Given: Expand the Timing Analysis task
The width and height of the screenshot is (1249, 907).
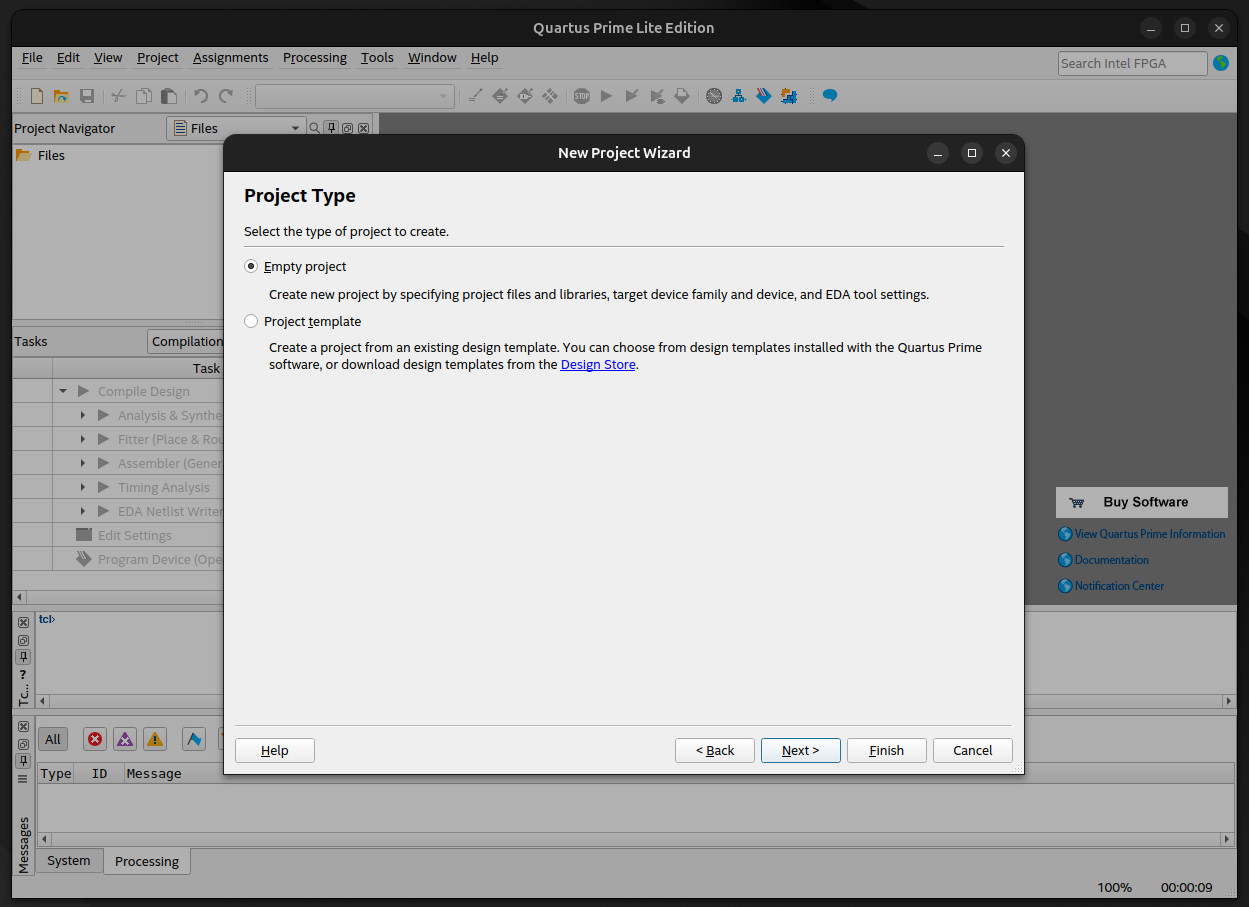Looking at the screenshot, I should [84, 488].
